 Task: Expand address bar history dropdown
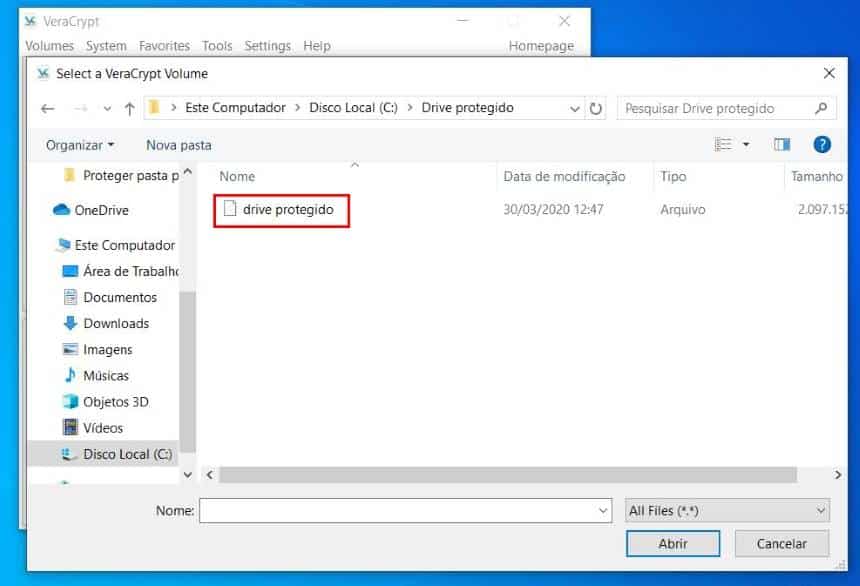click(x=574, y=109)
